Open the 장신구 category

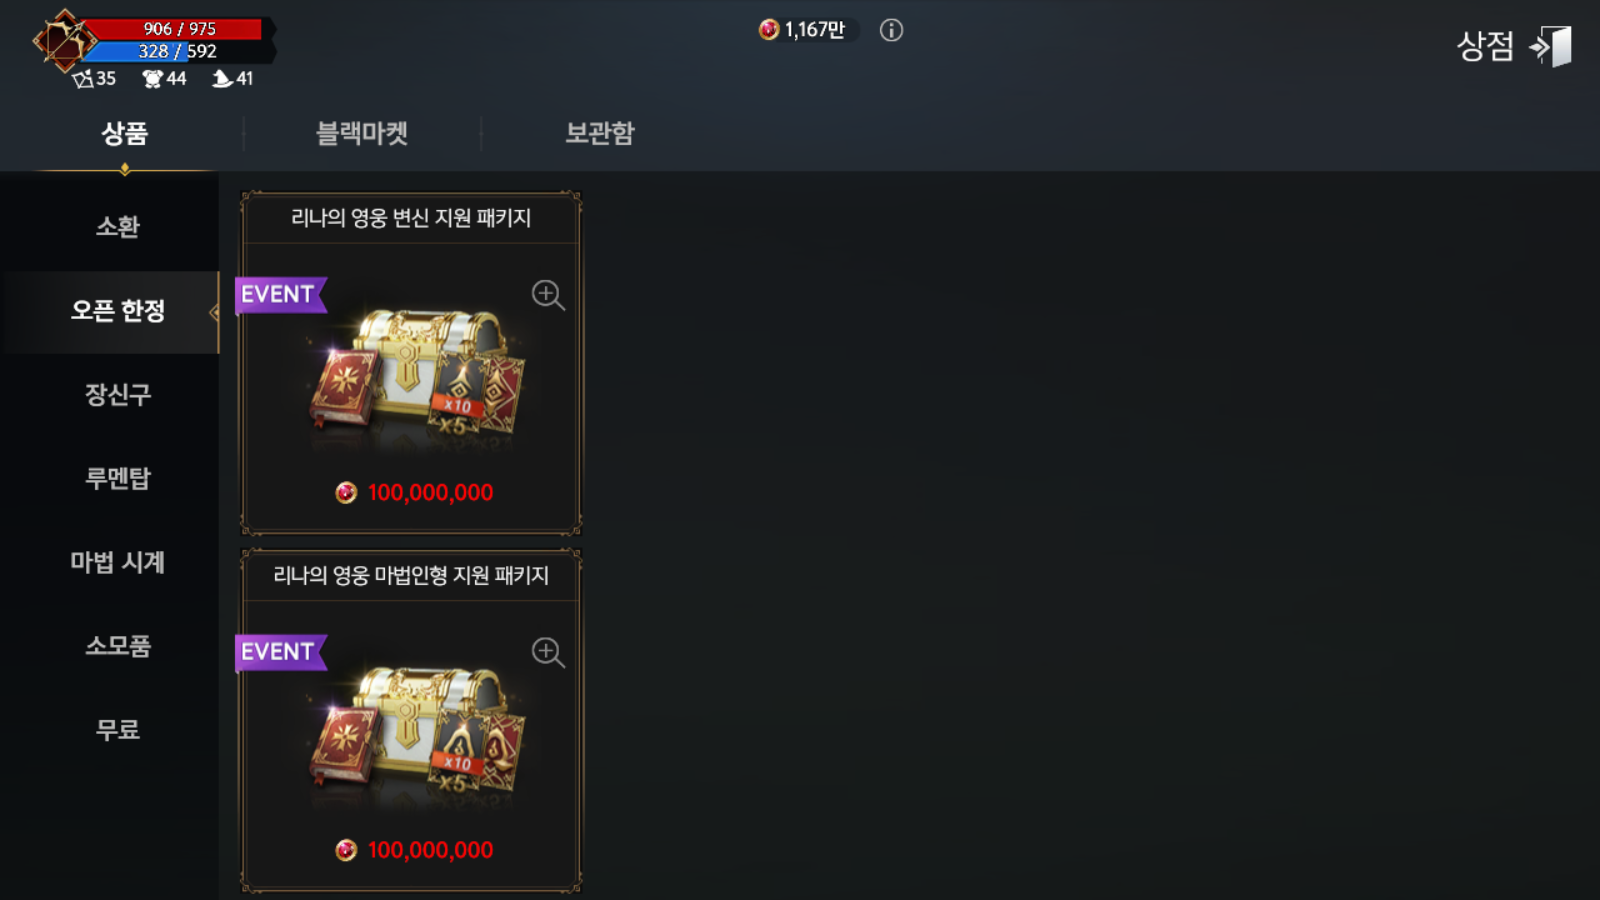(118, 394)
